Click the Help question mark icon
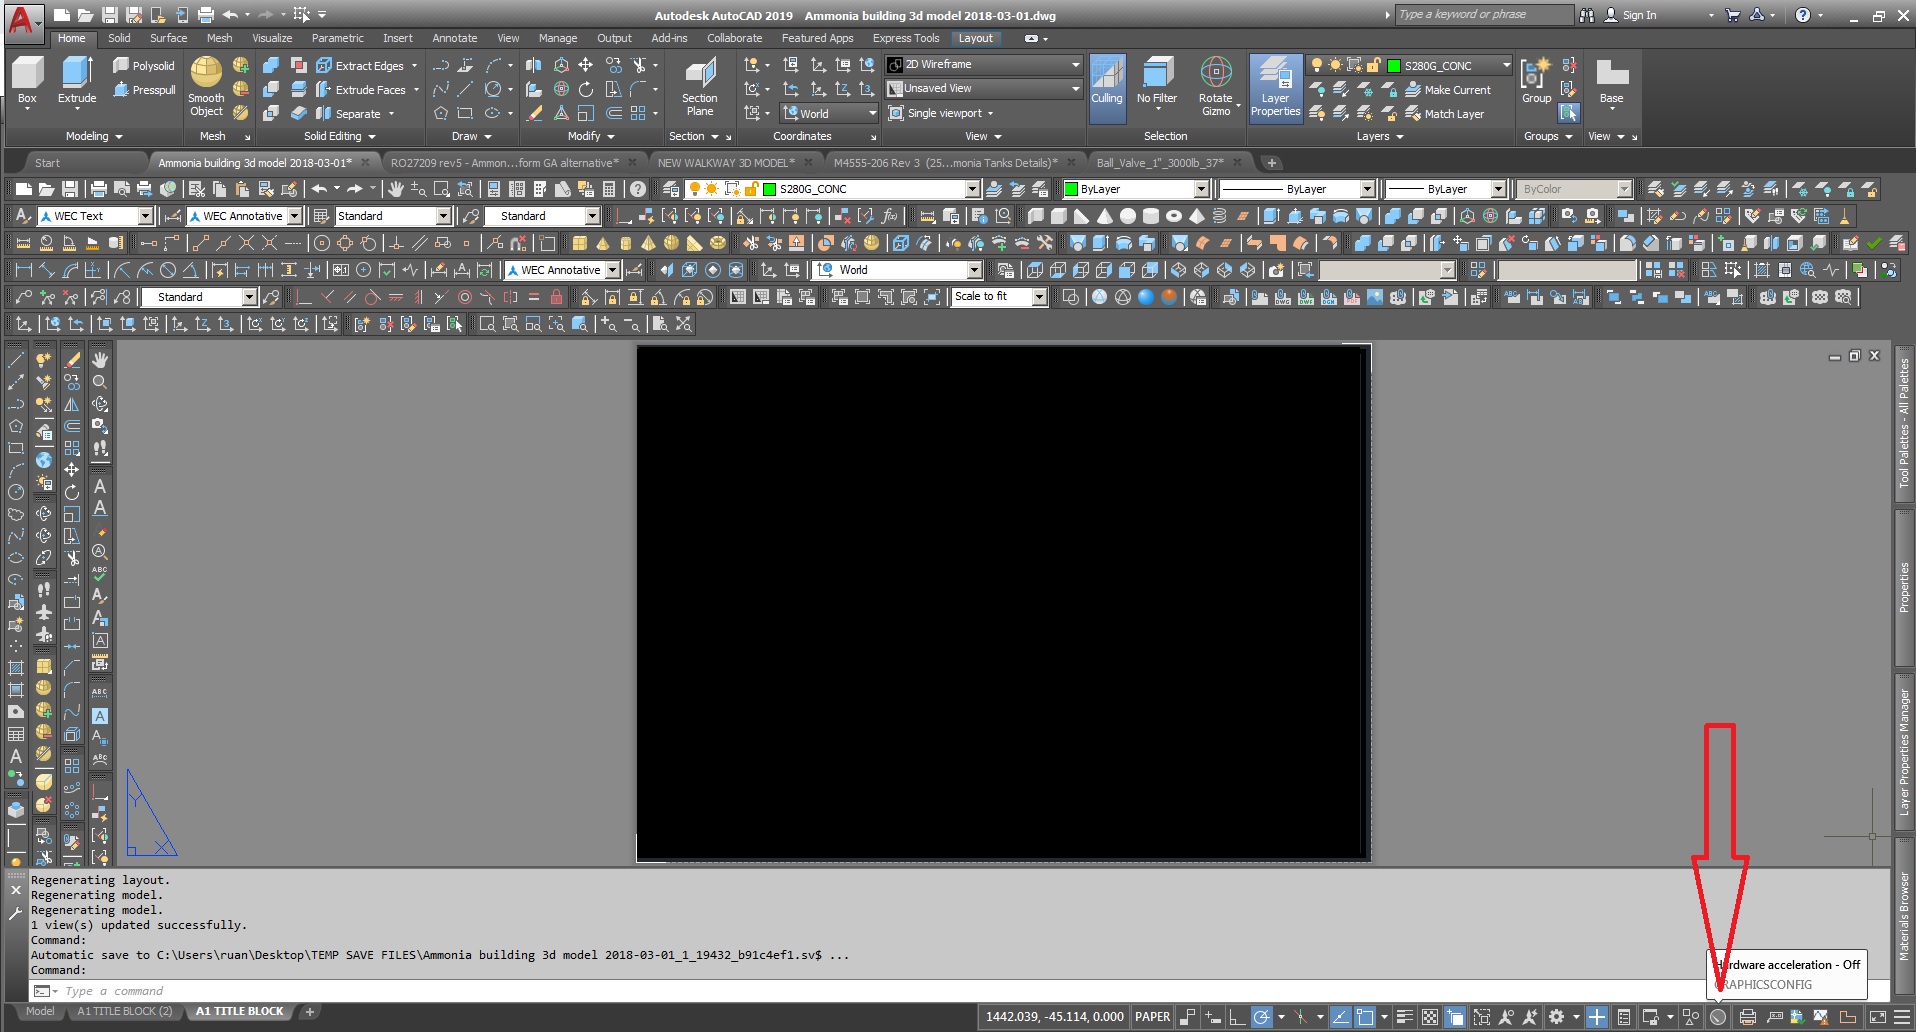Screen dimensions: 1916x1032 (1802, 15)
